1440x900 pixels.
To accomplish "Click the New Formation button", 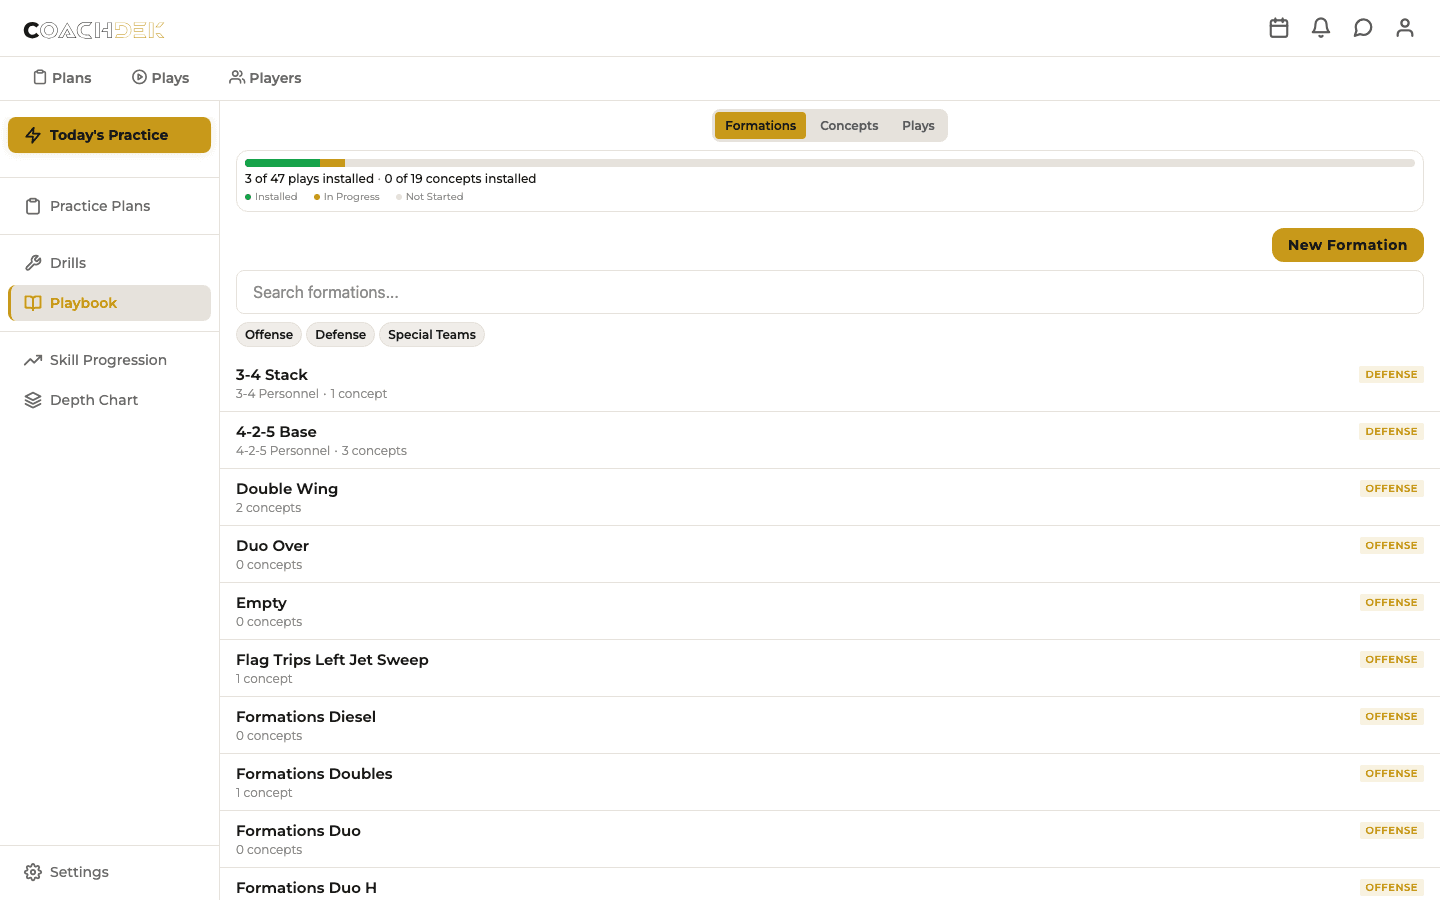I will (1347, 244).
